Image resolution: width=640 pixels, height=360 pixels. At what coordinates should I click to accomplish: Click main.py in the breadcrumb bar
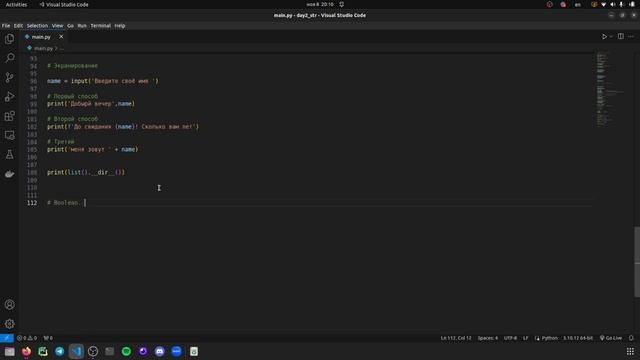[43, 48]
